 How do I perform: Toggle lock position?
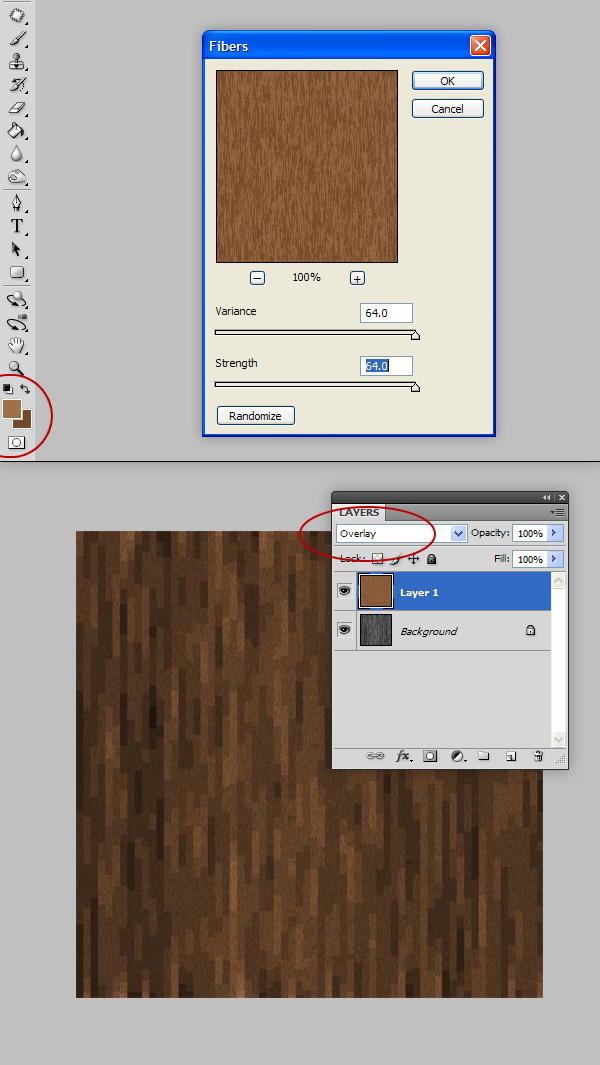[413, 559]
